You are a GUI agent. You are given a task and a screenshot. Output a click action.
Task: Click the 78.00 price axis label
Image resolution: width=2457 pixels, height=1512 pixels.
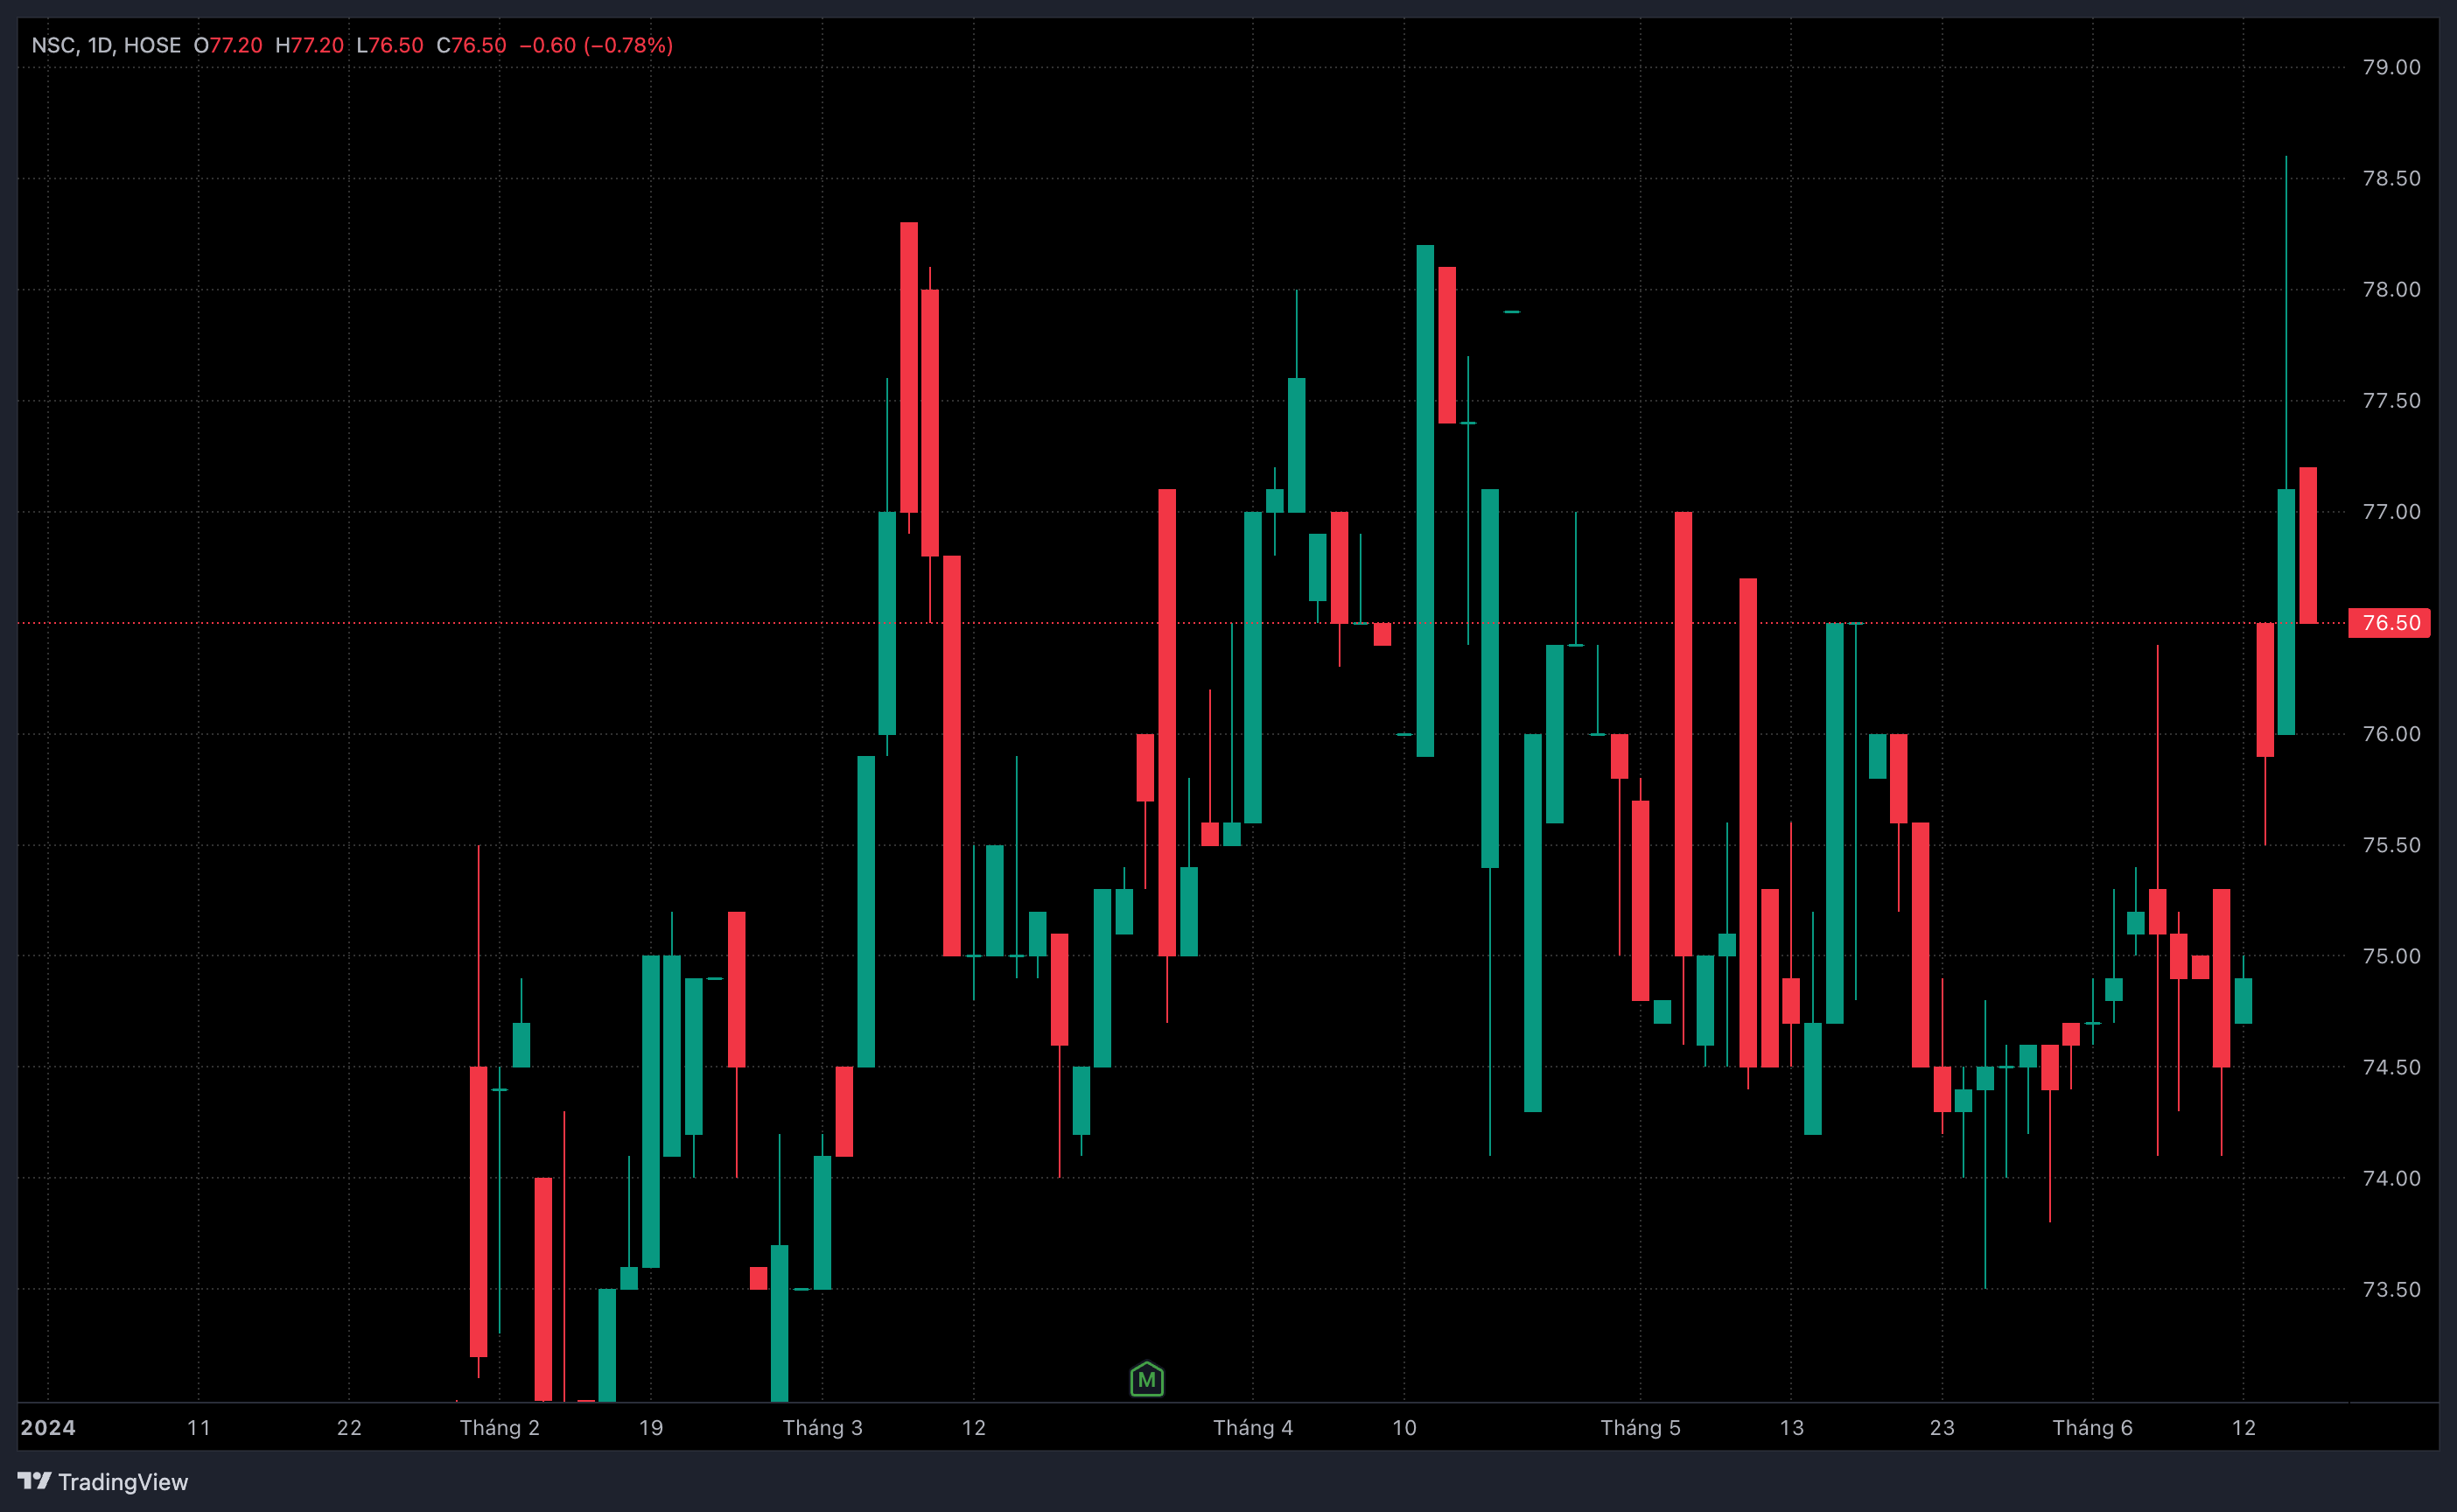[2391, 289]
